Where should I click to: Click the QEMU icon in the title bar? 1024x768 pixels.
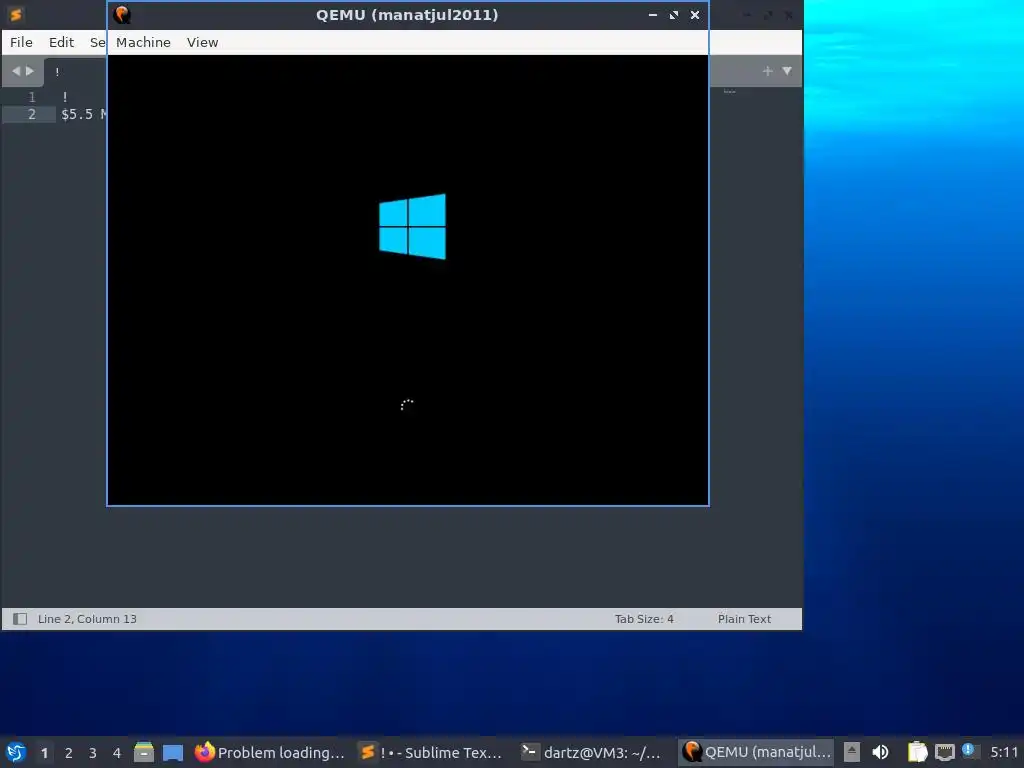[121, 14]
